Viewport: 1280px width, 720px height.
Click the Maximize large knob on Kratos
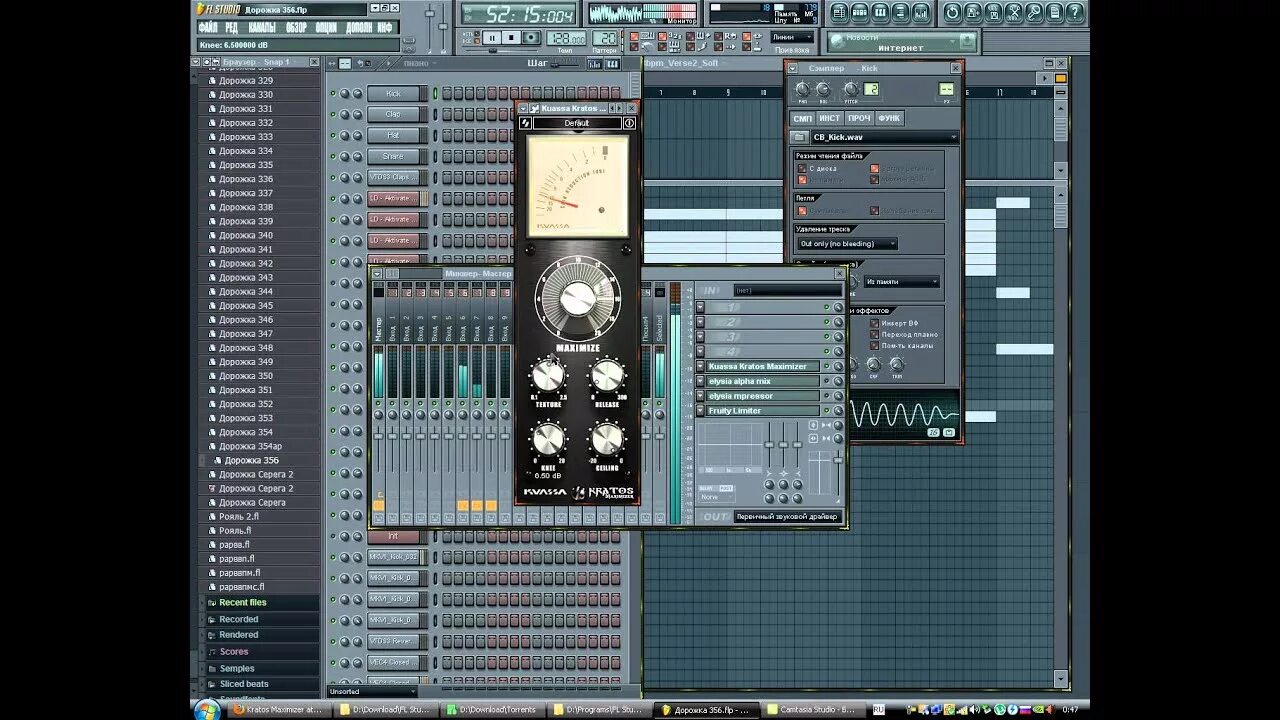coord(578,298)
